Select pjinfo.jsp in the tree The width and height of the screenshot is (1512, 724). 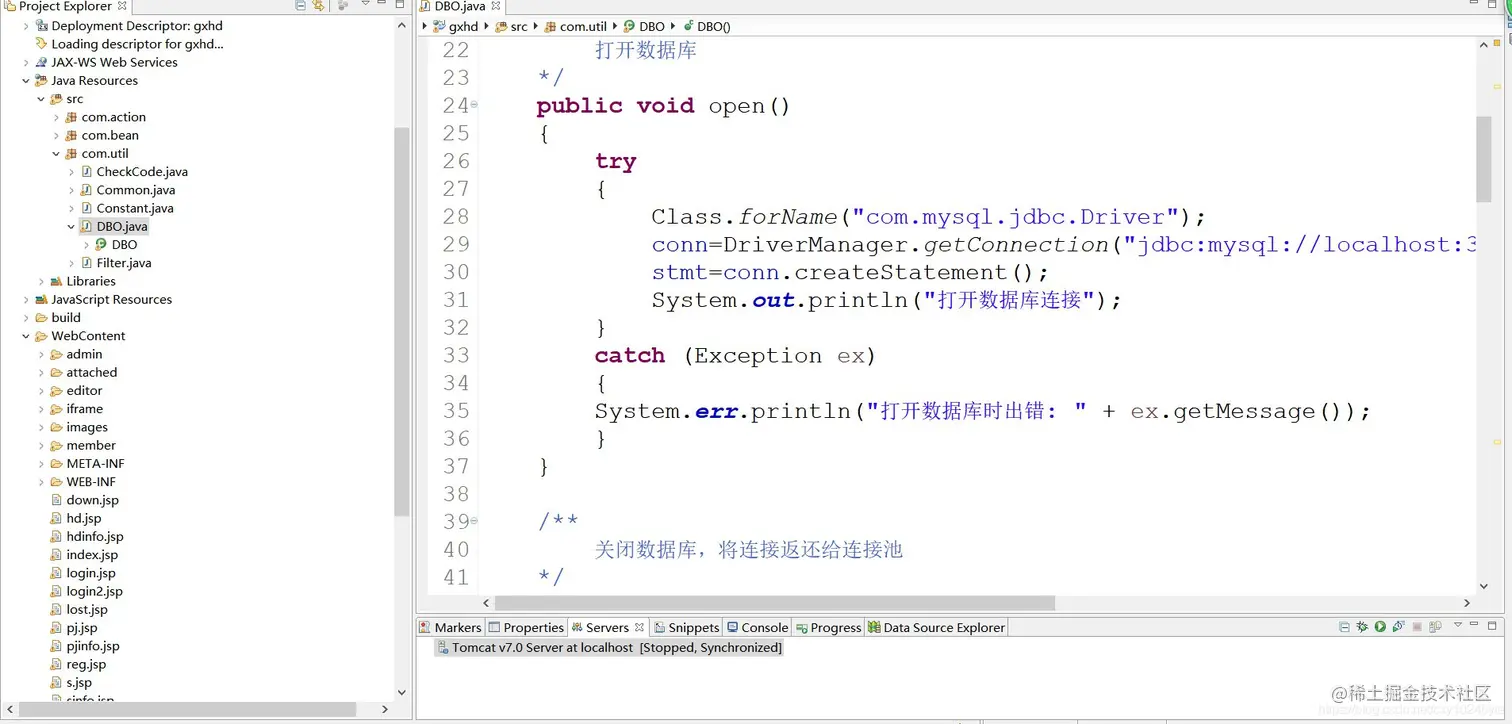[92, 646]
